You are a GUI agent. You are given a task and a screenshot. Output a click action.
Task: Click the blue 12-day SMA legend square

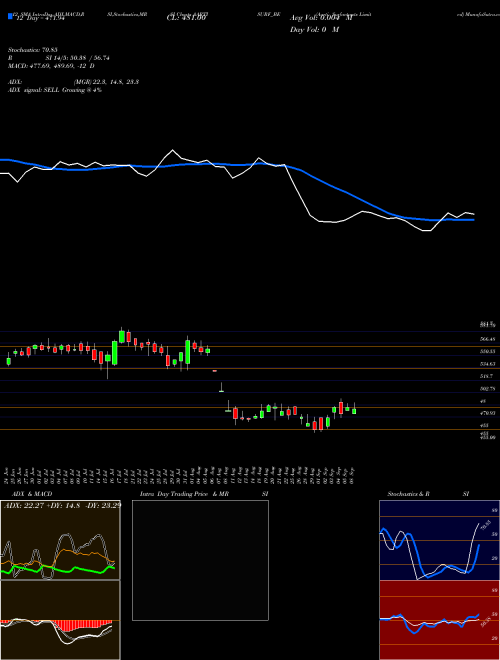pyautogui.click(x=10, y=16)
